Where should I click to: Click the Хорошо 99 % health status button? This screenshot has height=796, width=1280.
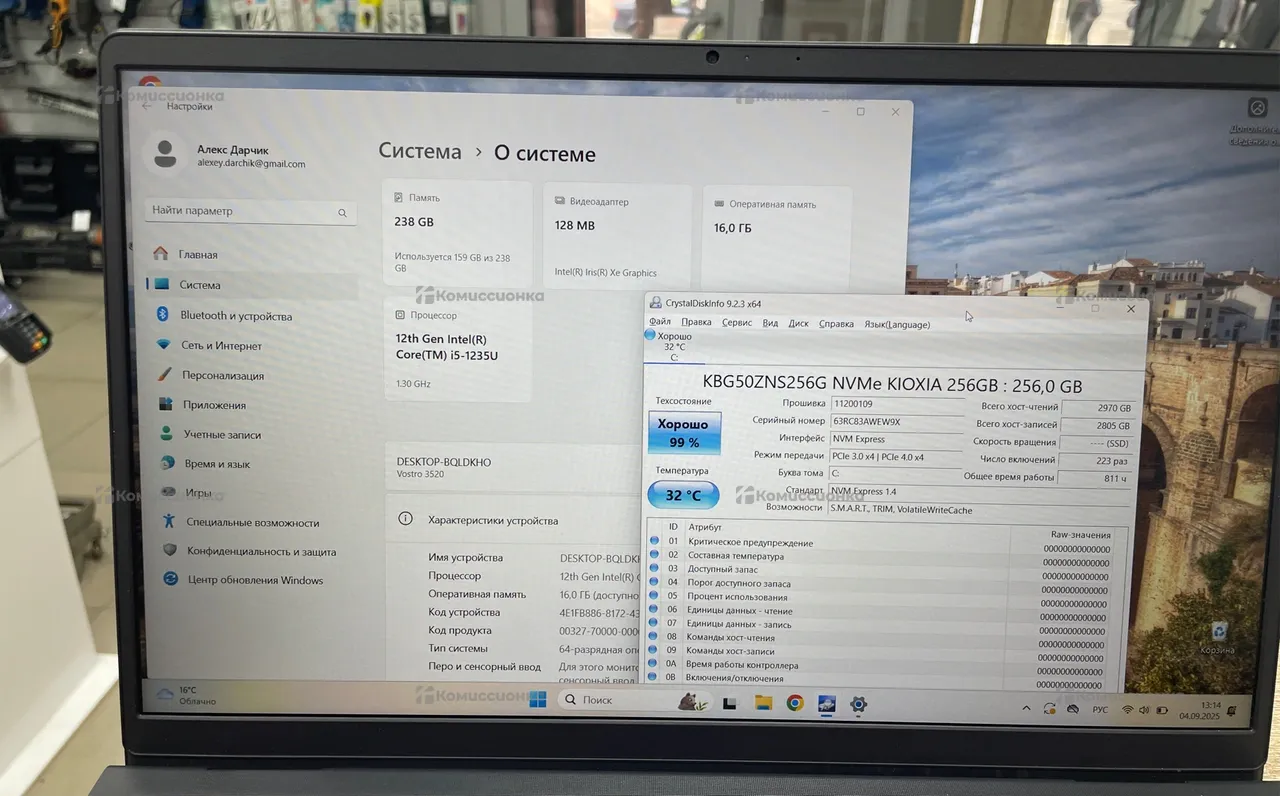(684, 433)
